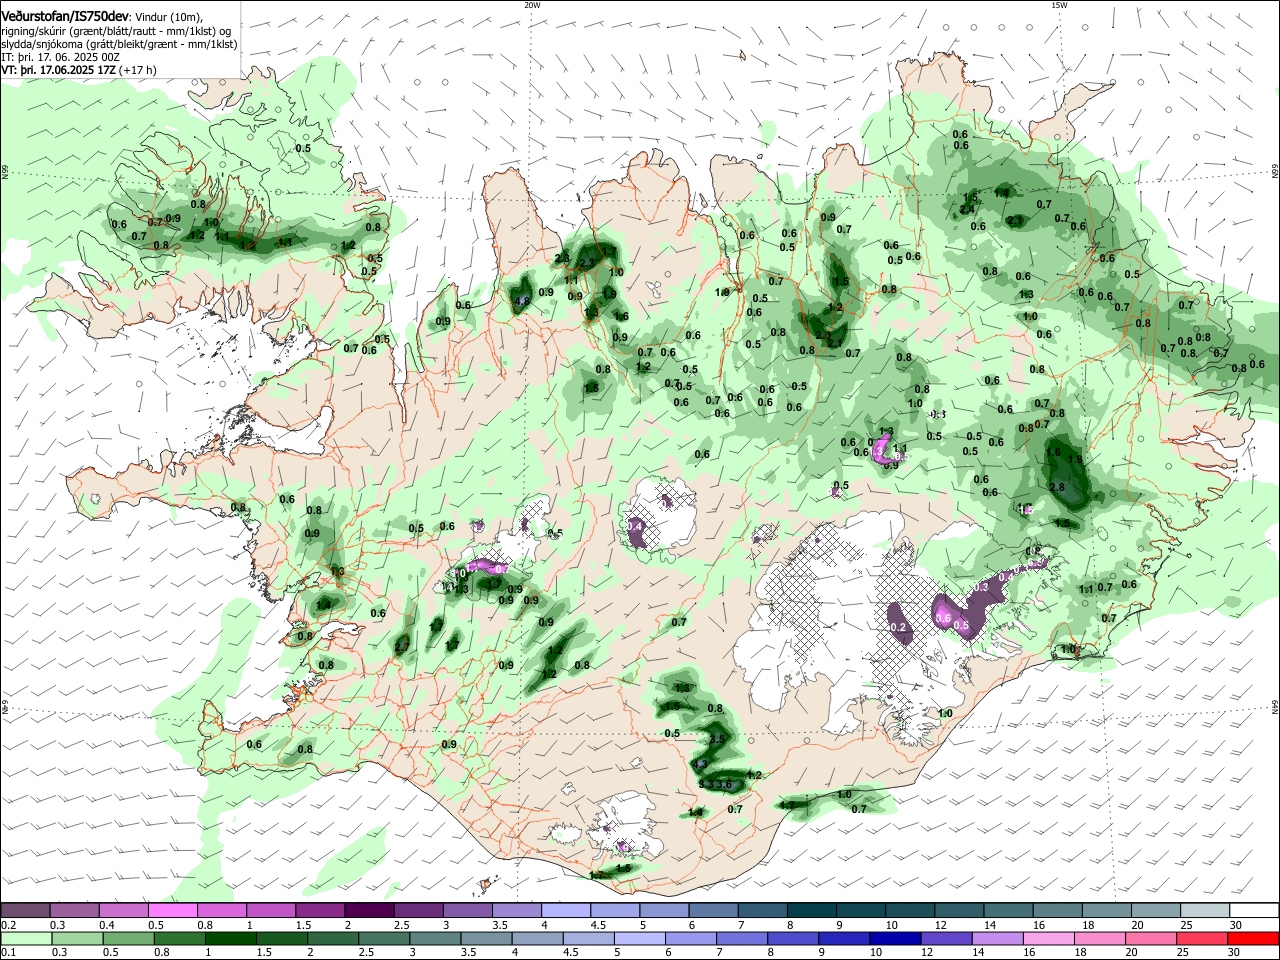Click the snow legend swatch between 0.2 and 0.3

[x=26, y=910]
